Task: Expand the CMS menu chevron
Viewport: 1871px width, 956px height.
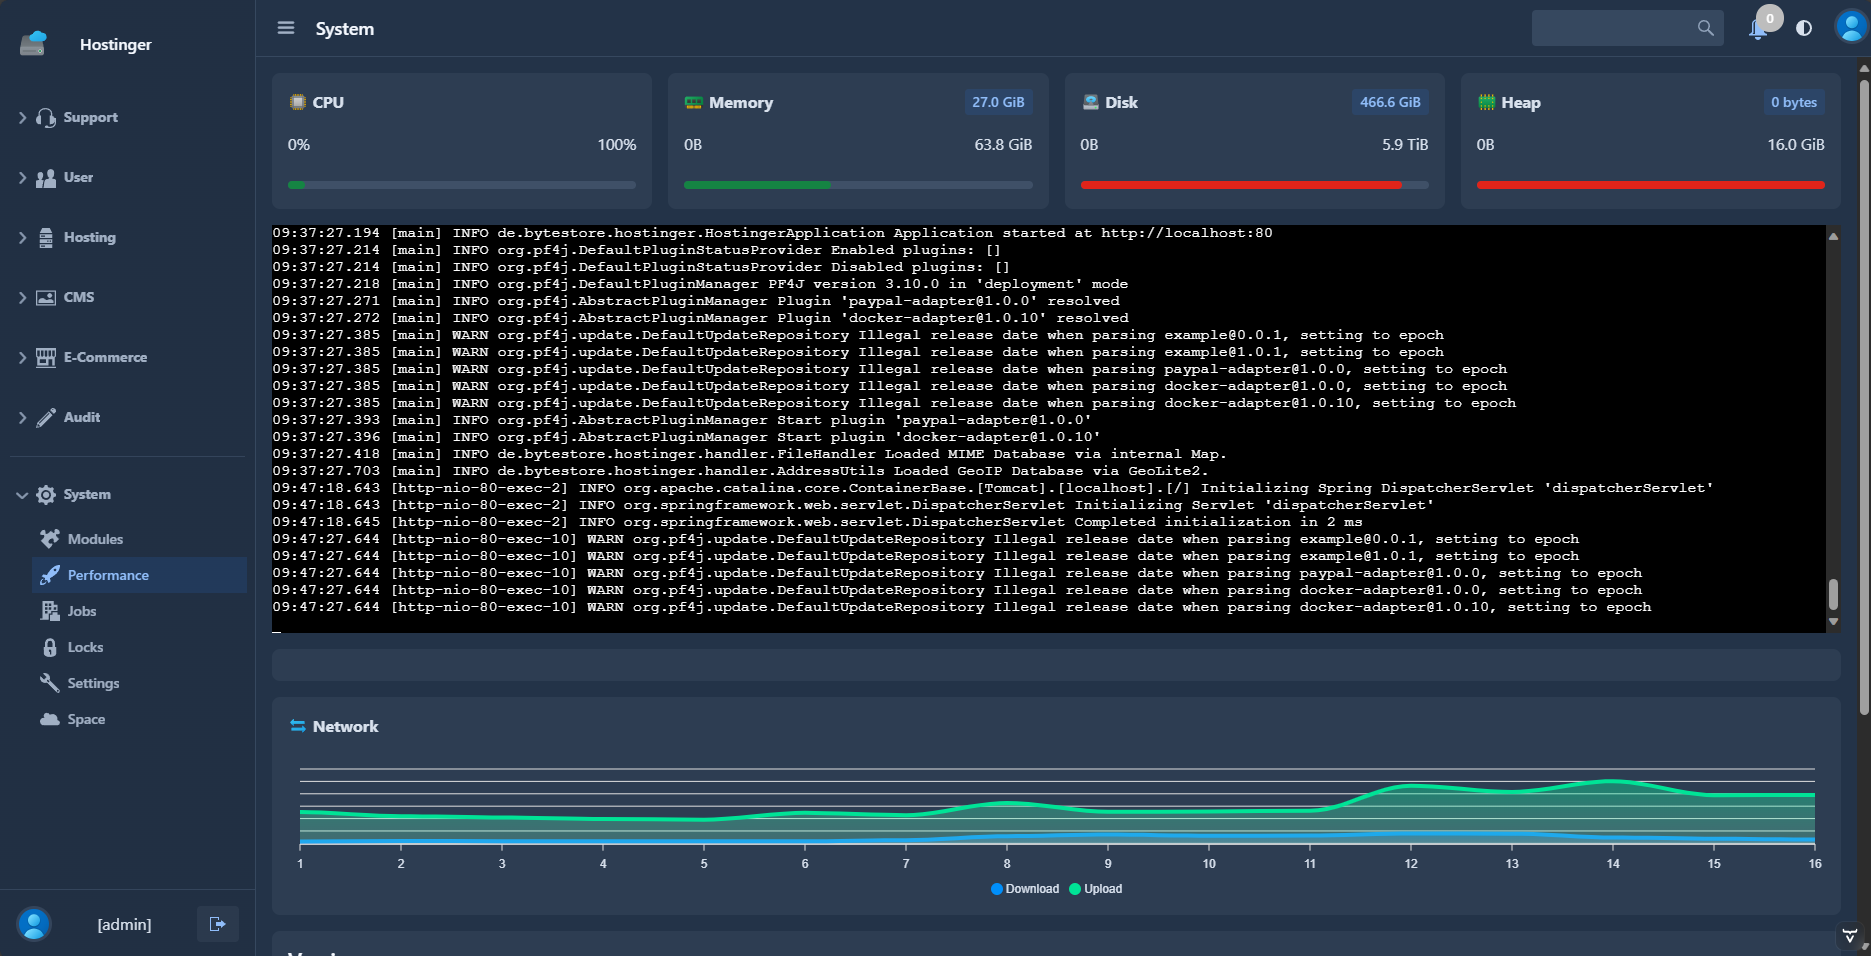Action: coord(22,298)
